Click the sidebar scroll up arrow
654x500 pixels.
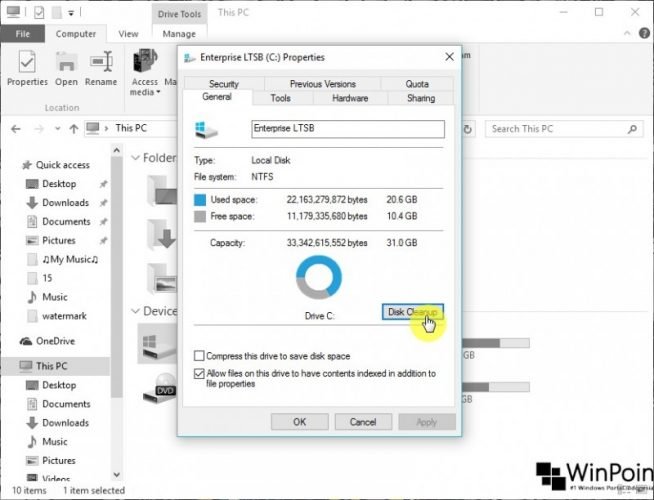[x=117, y=150]
